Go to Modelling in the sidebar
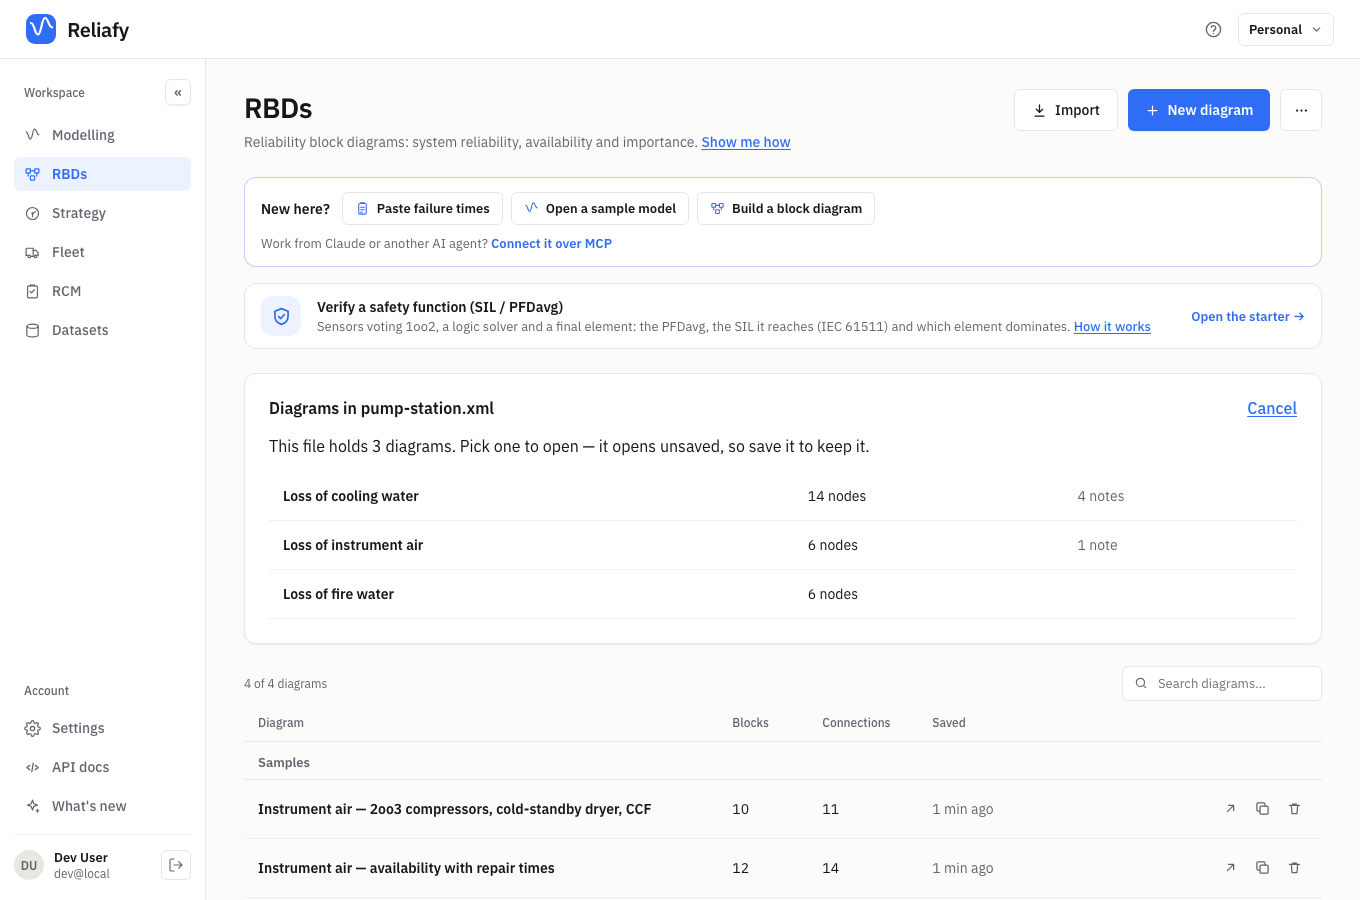This screenshot has height=900, width=1360. coord(102,135)
